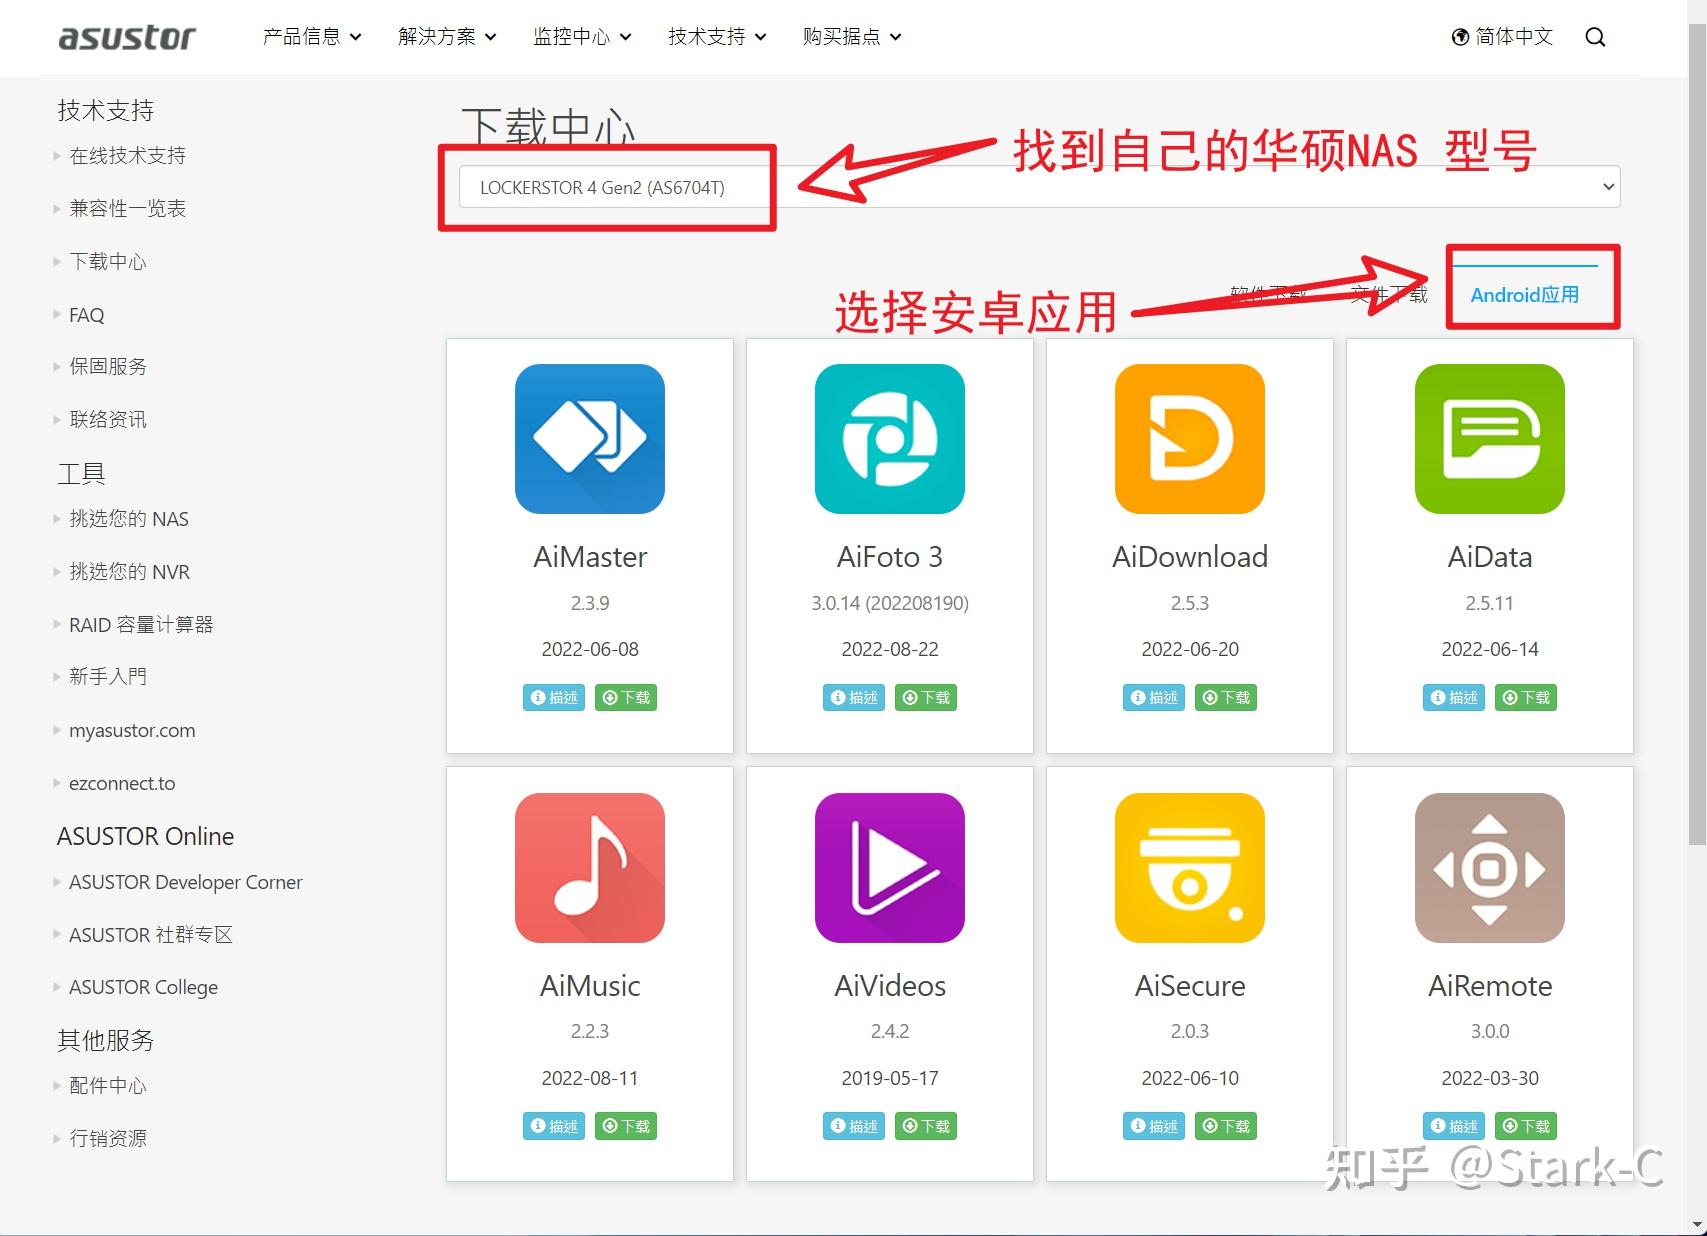Open RAID 容量计算器 link
The image size is (1707, 1236).
(x=141, y=625)
